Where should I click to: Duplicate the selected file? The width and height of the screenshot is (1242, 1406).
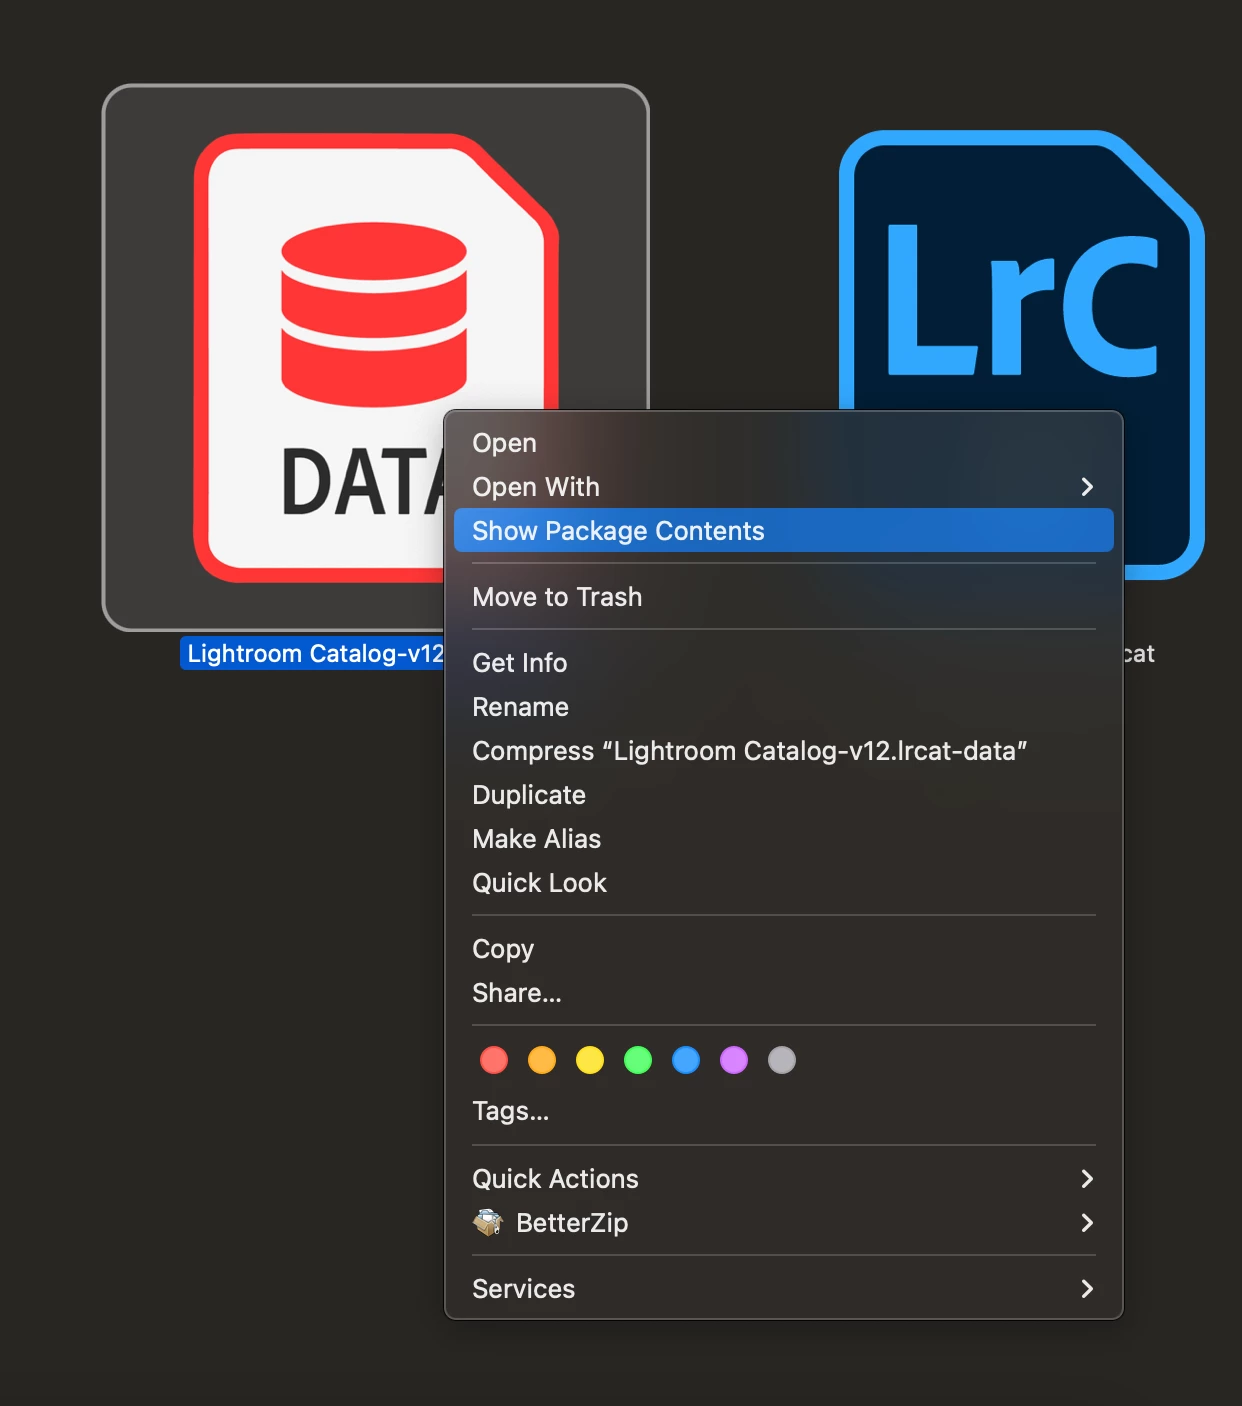click(x=784, y=795)
